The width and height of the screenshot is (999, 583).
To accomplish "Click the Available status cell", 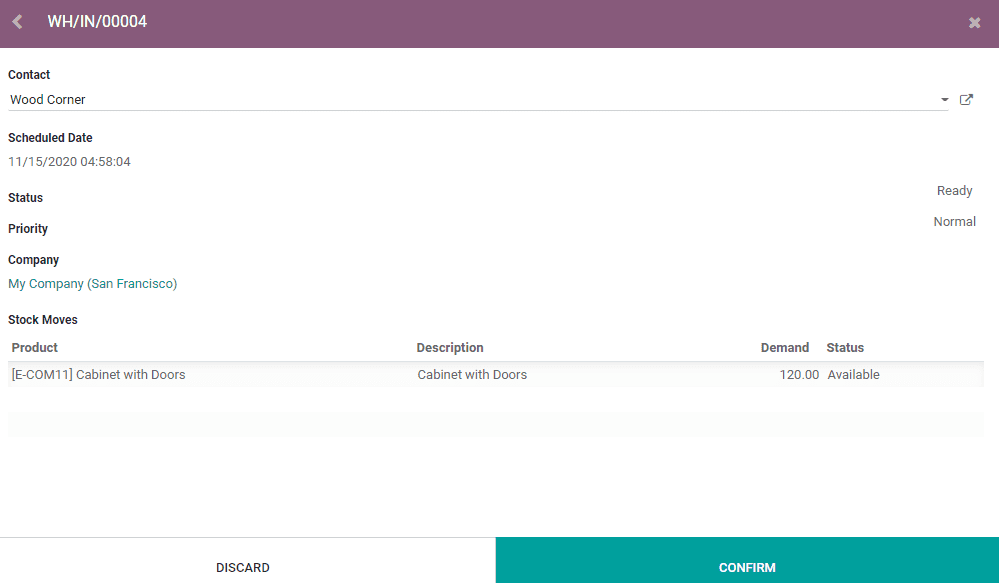I will click(853, 375).
